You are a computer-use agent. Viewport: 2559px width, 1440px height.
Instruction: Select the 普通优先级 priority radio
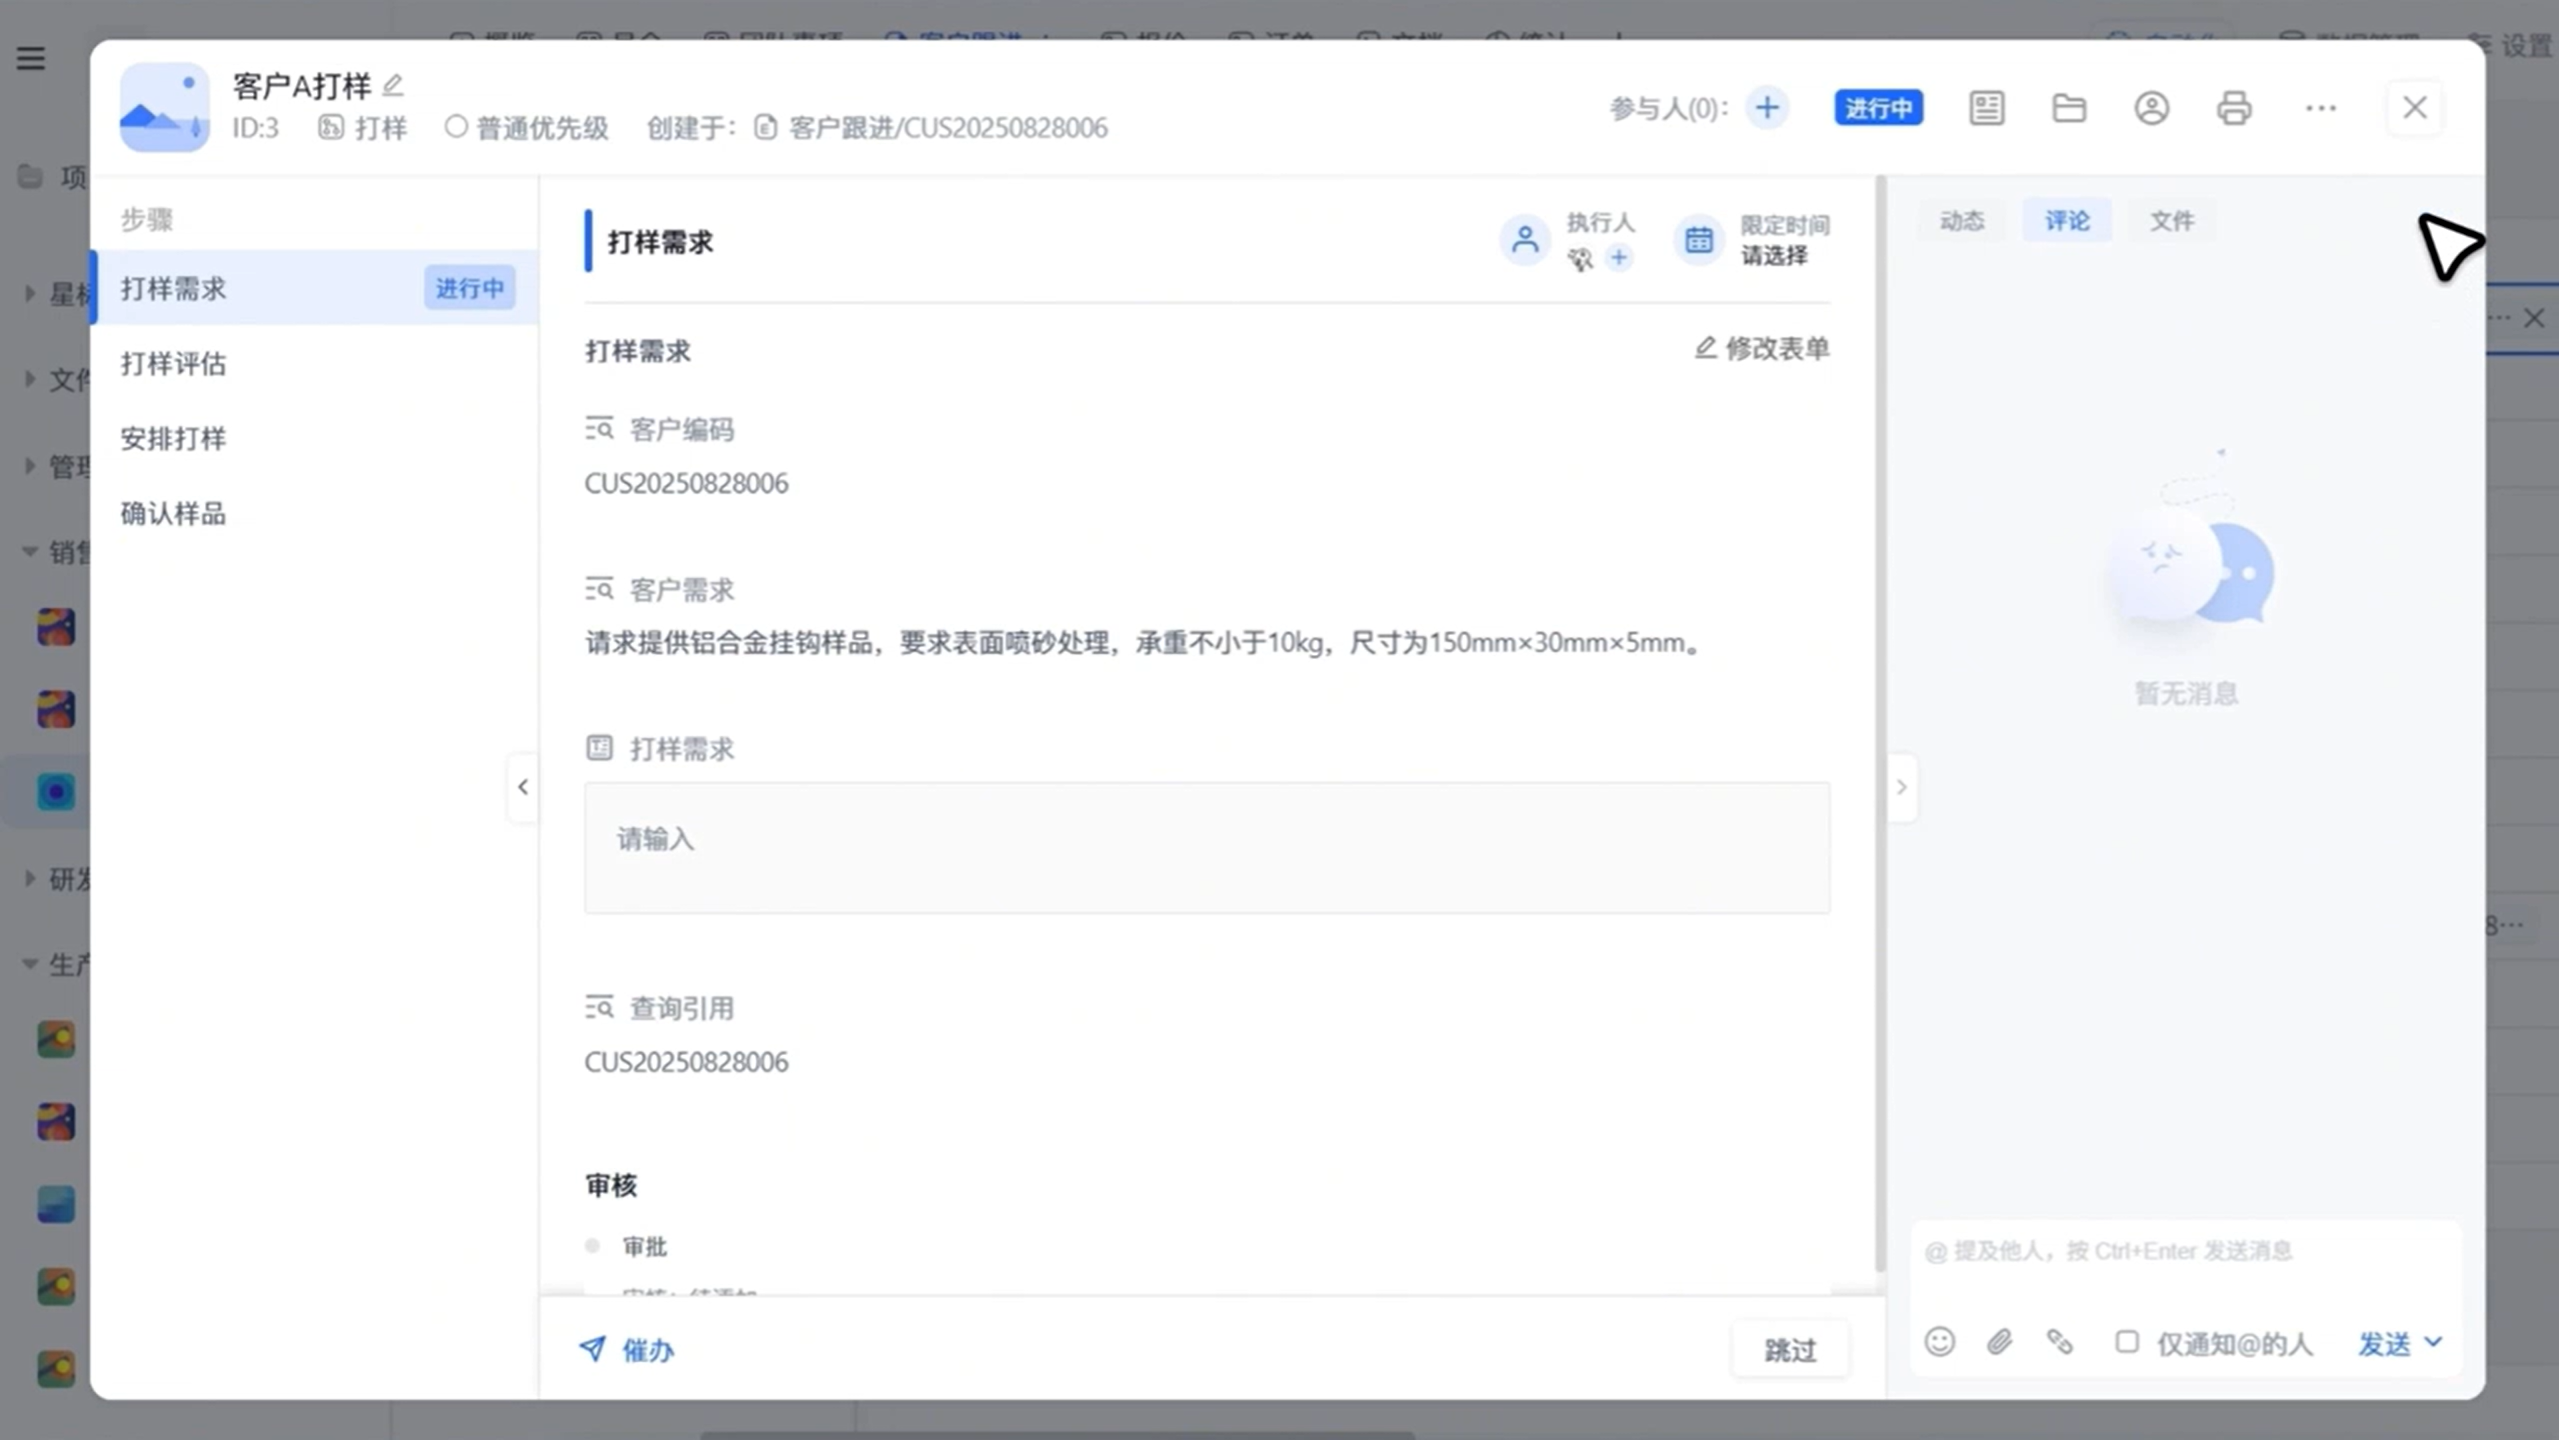[x=456, y=127]
